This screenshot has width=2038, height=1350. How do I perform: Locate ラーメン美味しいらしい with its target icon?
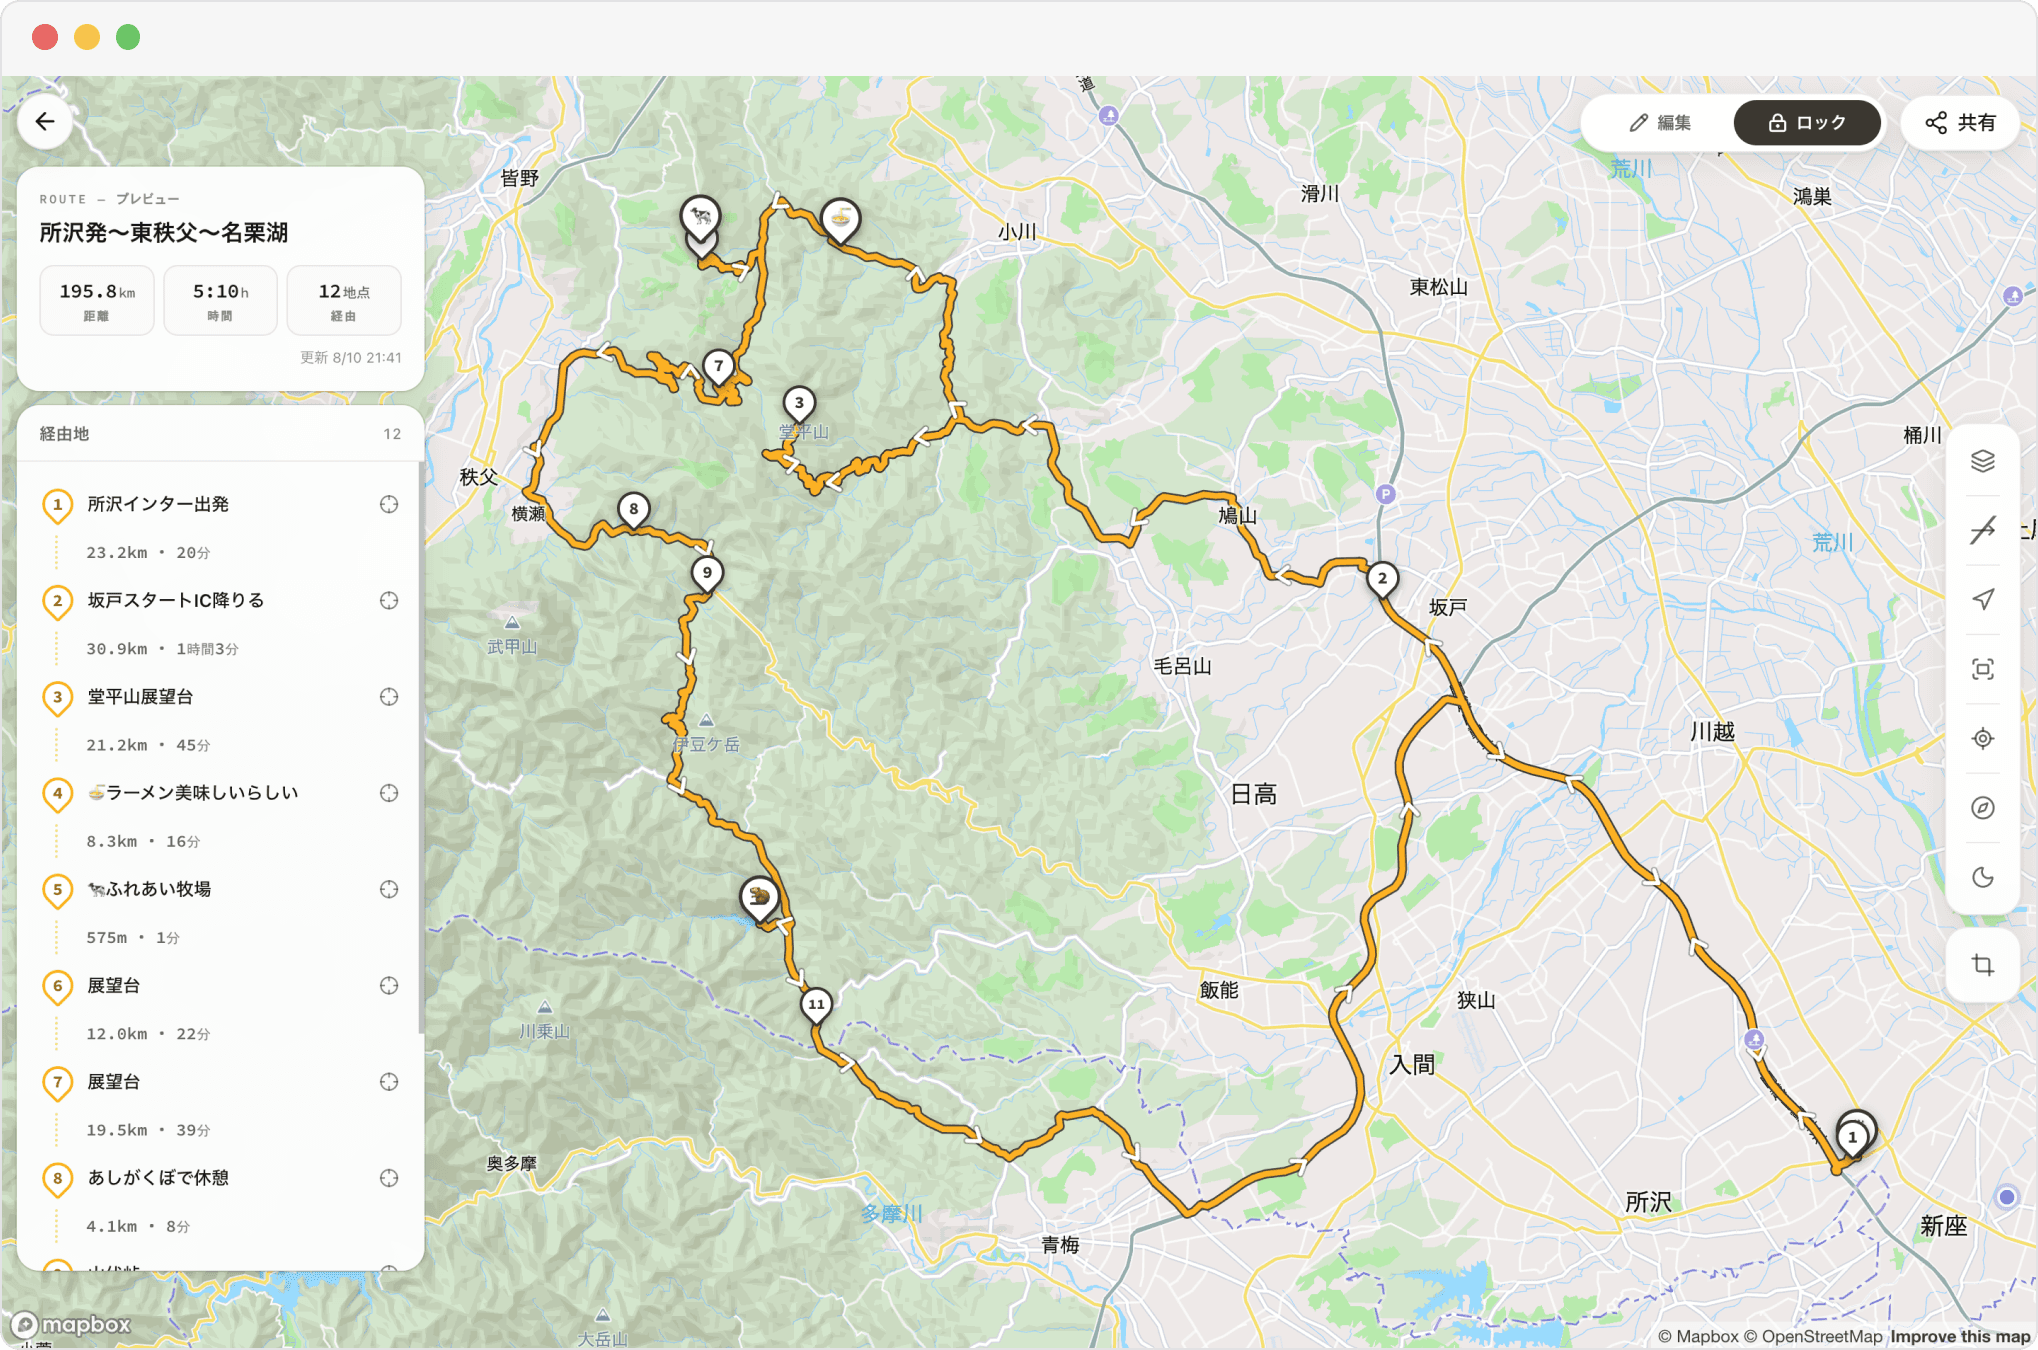389,793
